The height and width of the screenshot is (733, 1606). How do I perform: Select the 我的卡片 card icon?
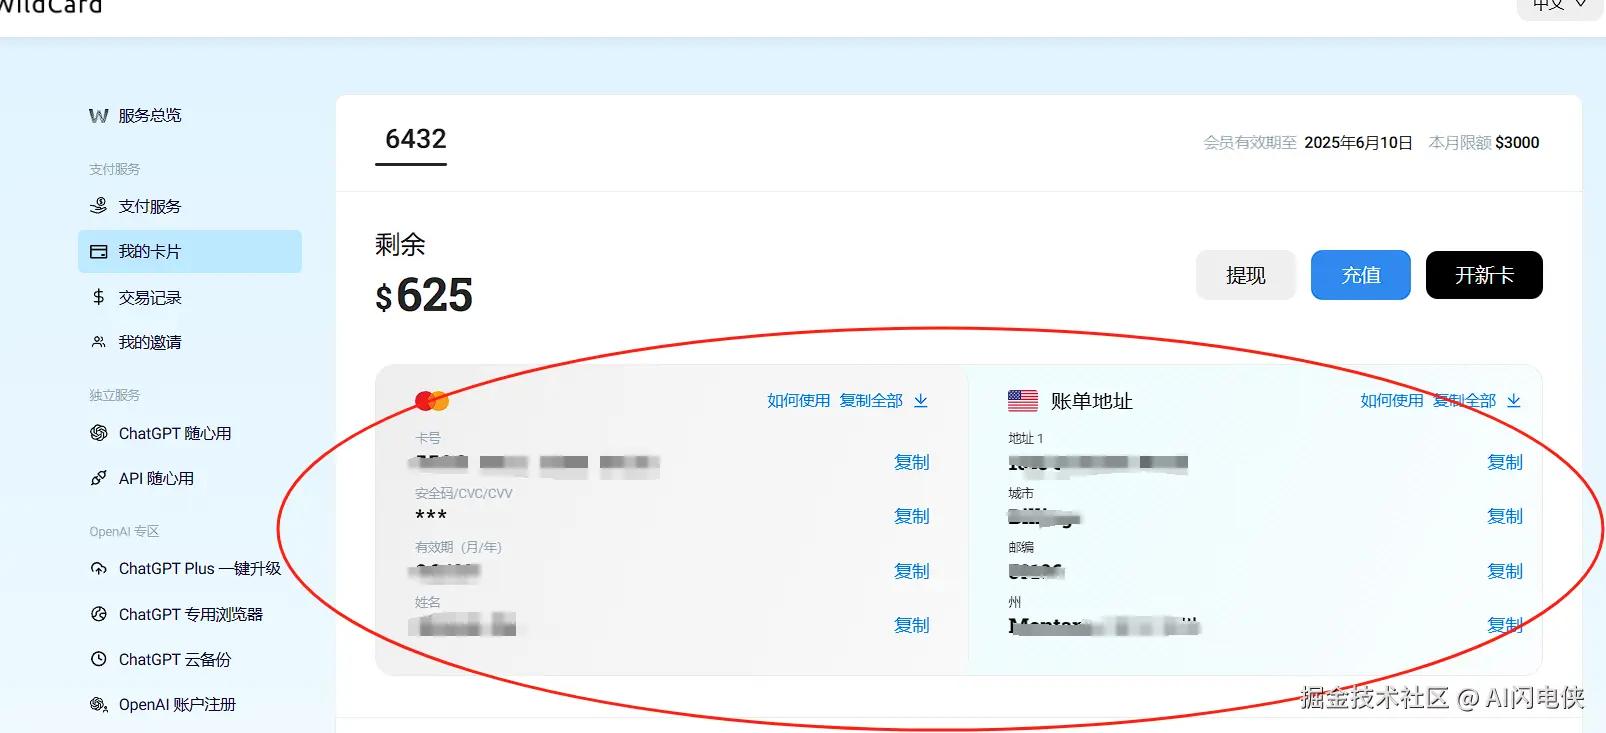click(98, 252)
